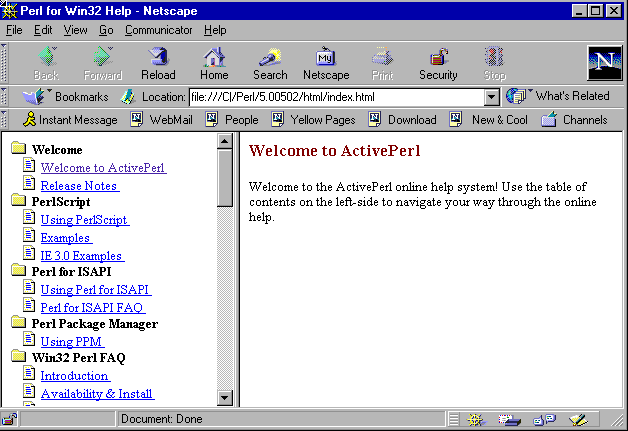Screen dimensions: 628x431
Task: Click the Netscape N logo
Action: [x=603, y=63]
